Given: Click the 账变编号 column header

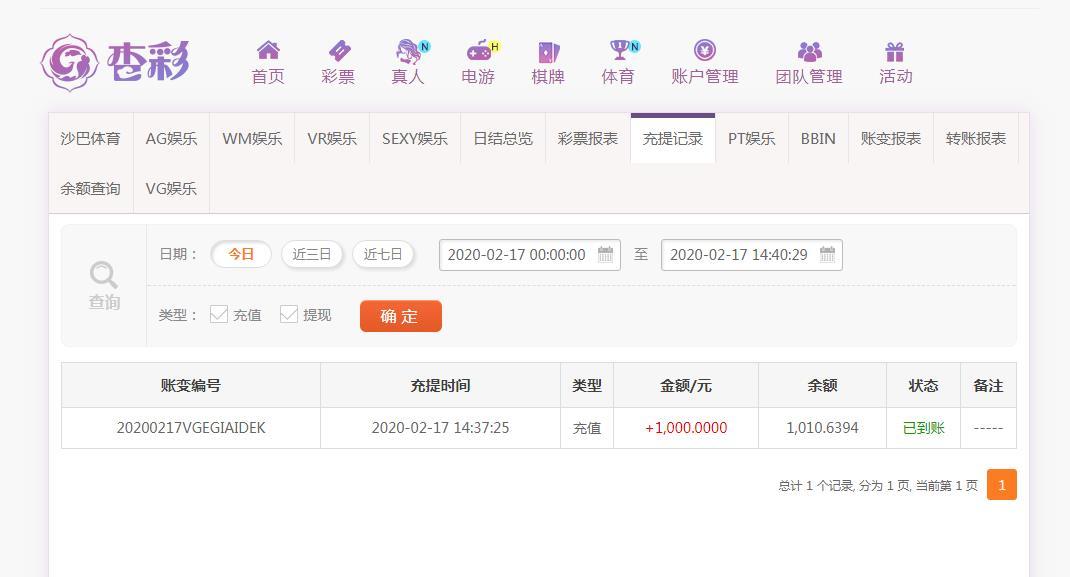Looking at the screenshot, I should coord(191,385).
